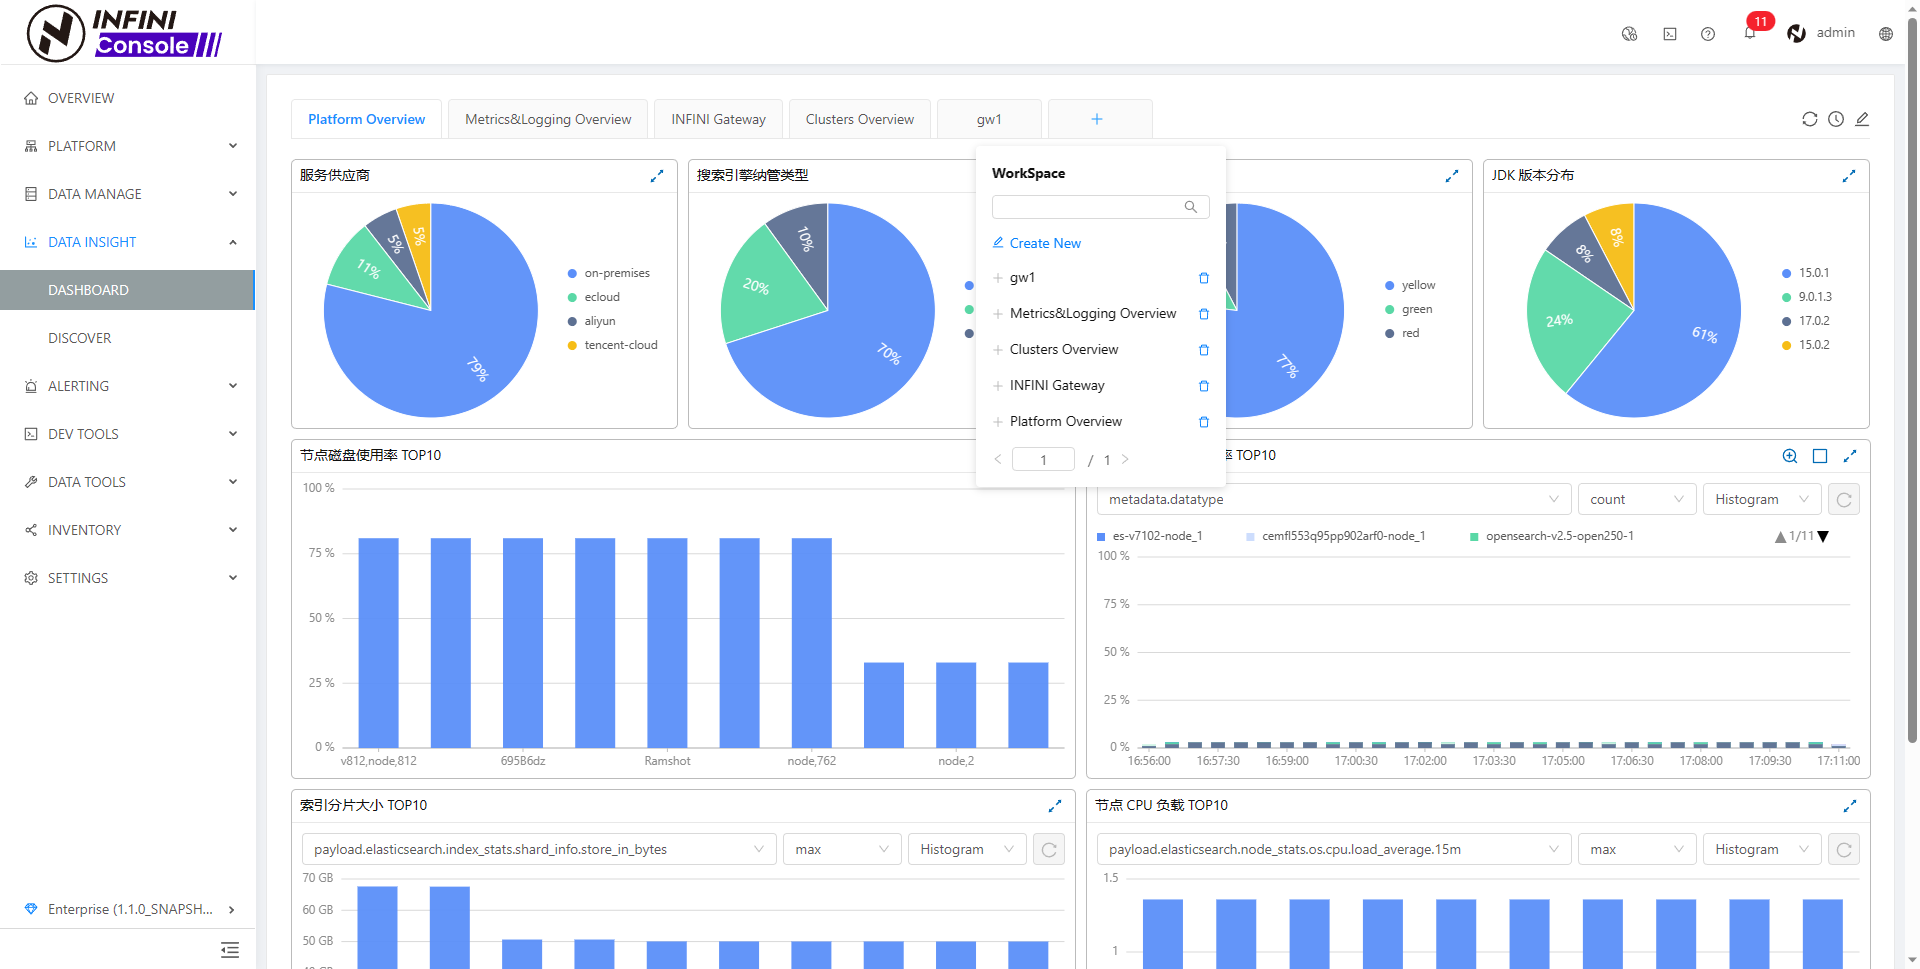
Task: Expand the JDK 版本分布 panel to fullscreen
Action: pos(1849,176)
